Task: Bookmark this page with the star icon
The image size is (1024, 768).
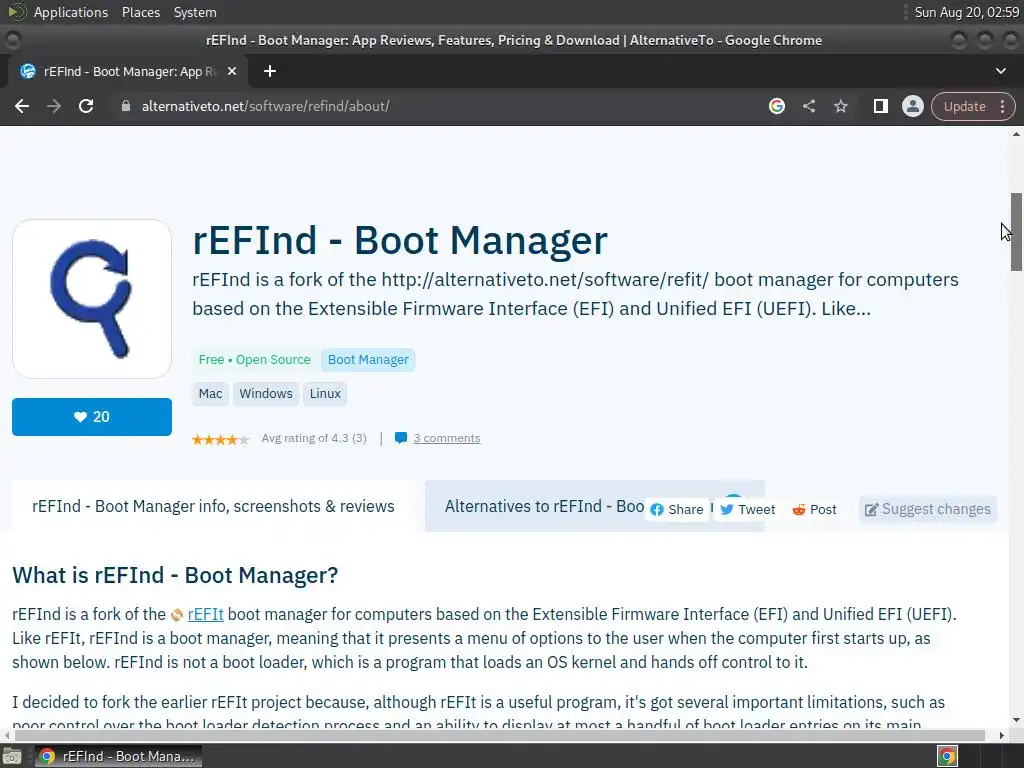Action: (x=840, y=106)
